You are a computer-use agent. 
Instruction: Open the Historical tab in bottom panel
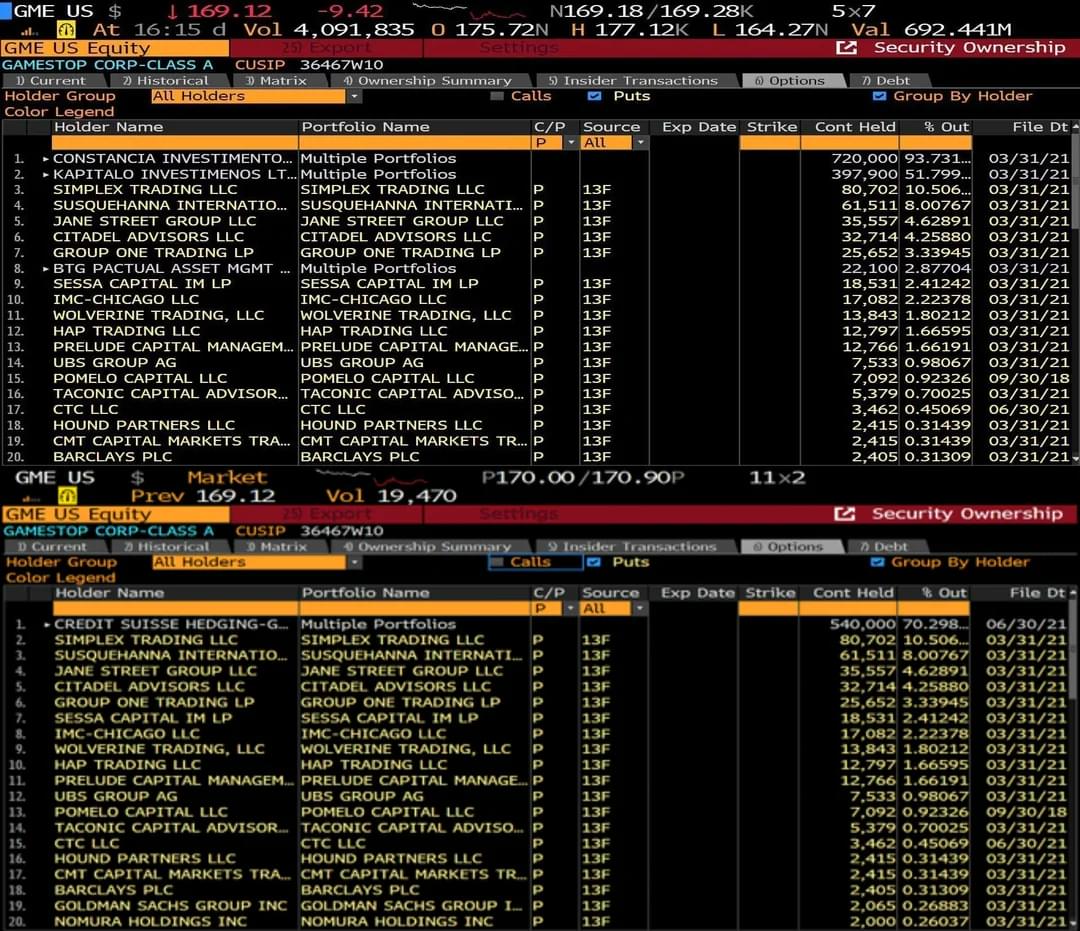point(169,547)
